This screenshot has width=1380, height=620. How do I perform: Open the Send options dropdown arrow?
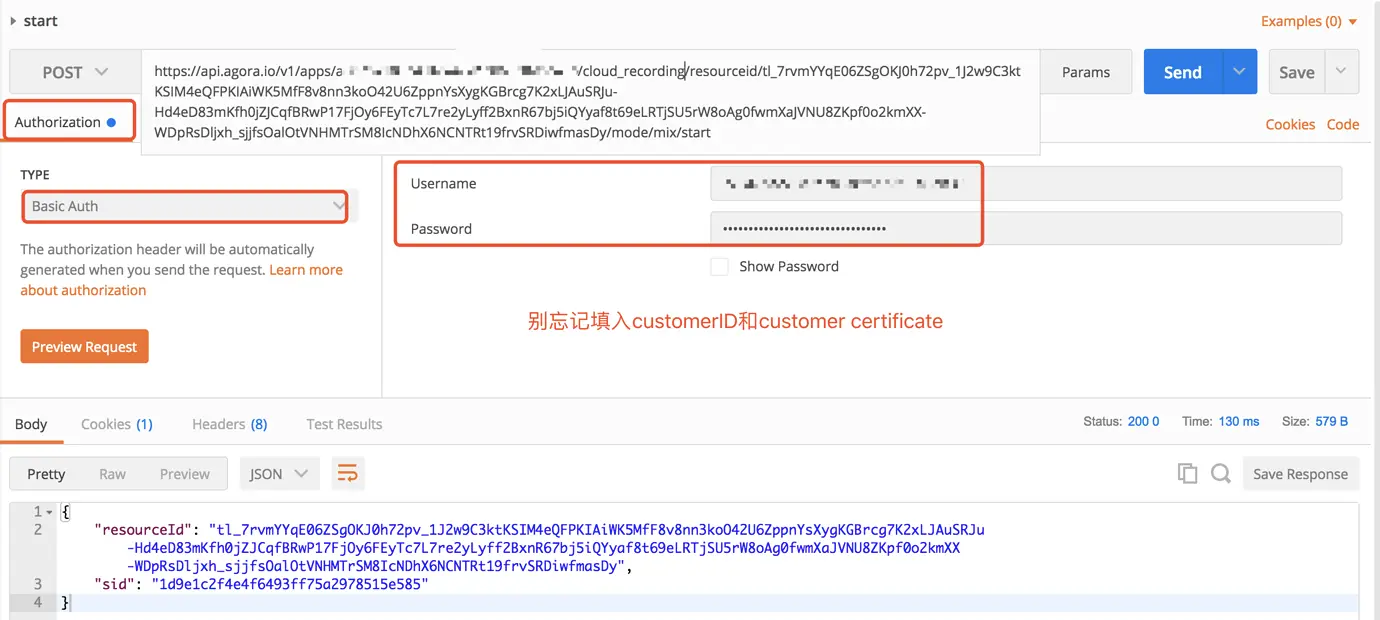[x=1239, y=72]
